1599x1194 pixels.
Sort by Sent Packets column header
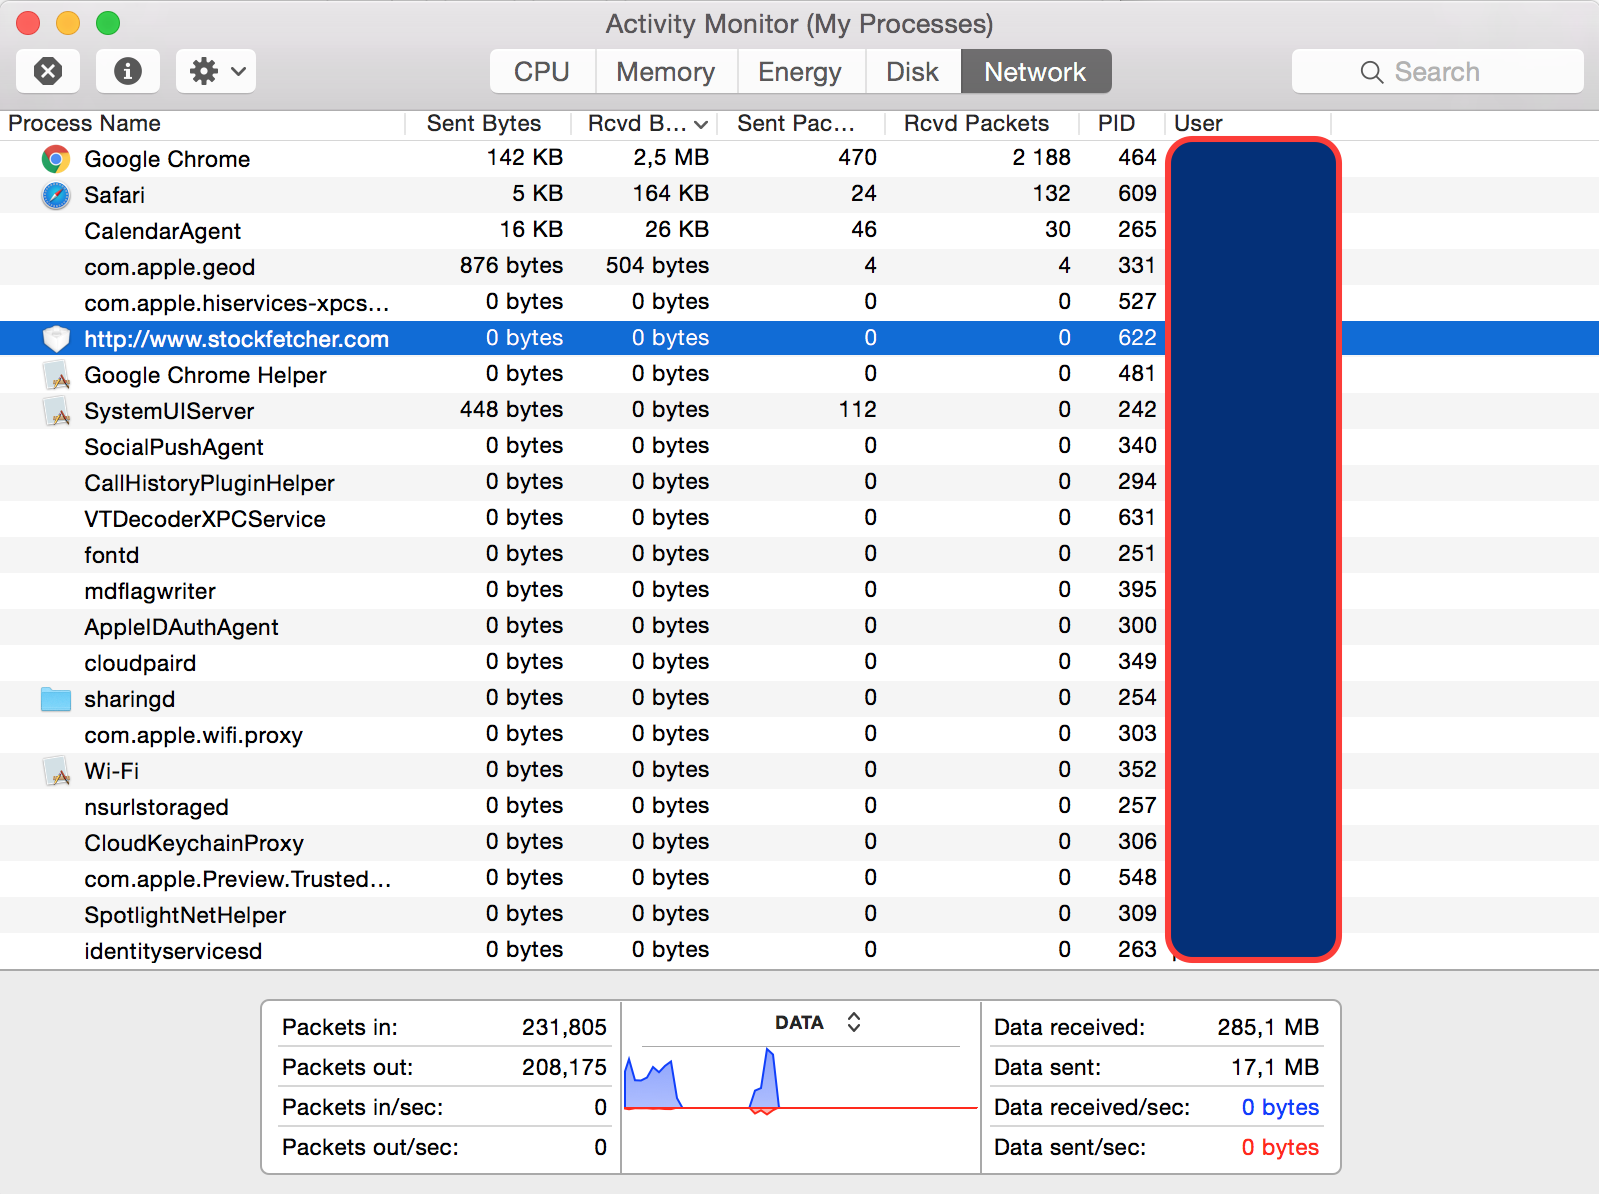801,123
